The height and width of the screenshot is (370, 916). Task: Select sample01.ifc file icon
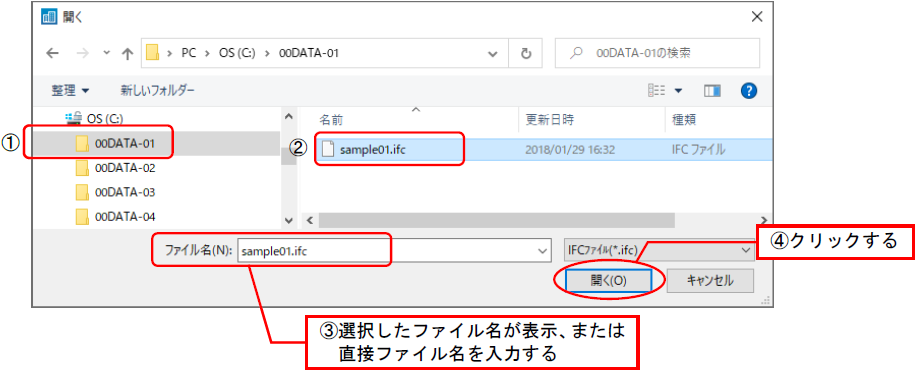329,149
